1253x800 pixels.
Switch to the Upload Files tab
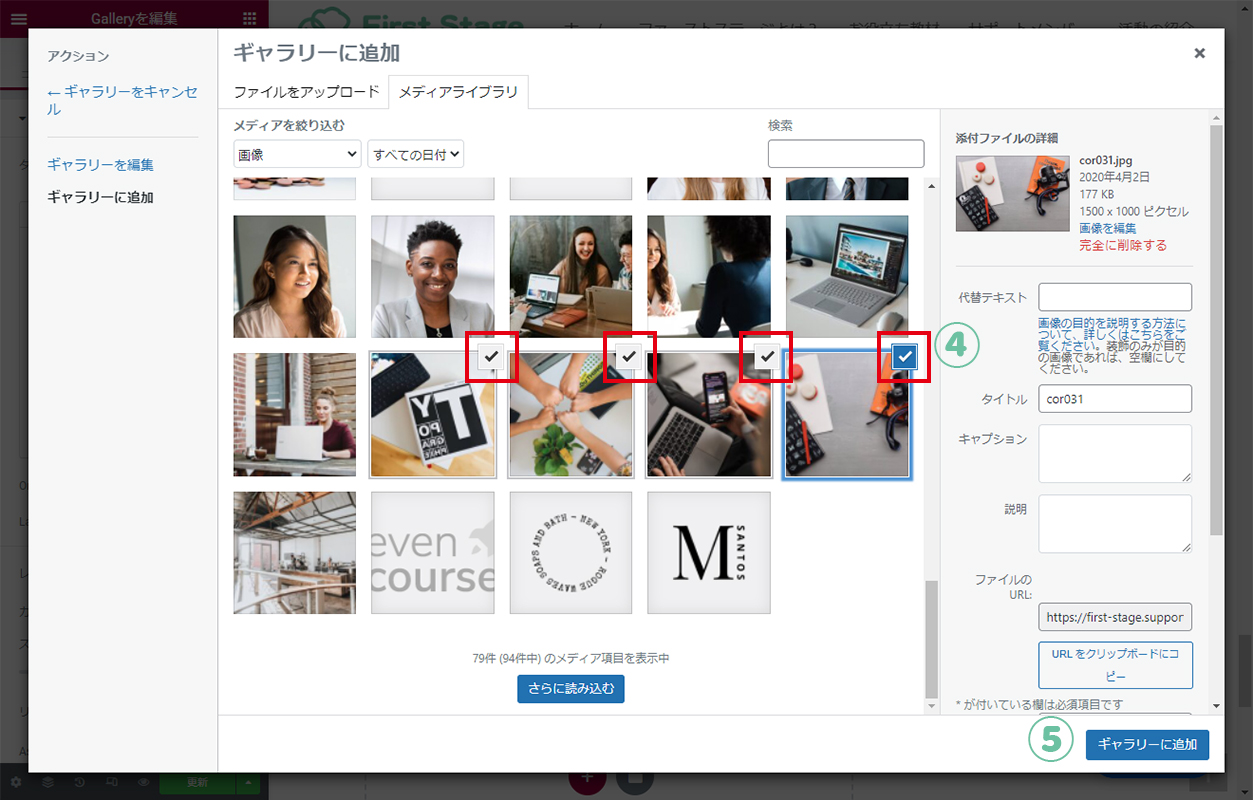click(306, 92)
